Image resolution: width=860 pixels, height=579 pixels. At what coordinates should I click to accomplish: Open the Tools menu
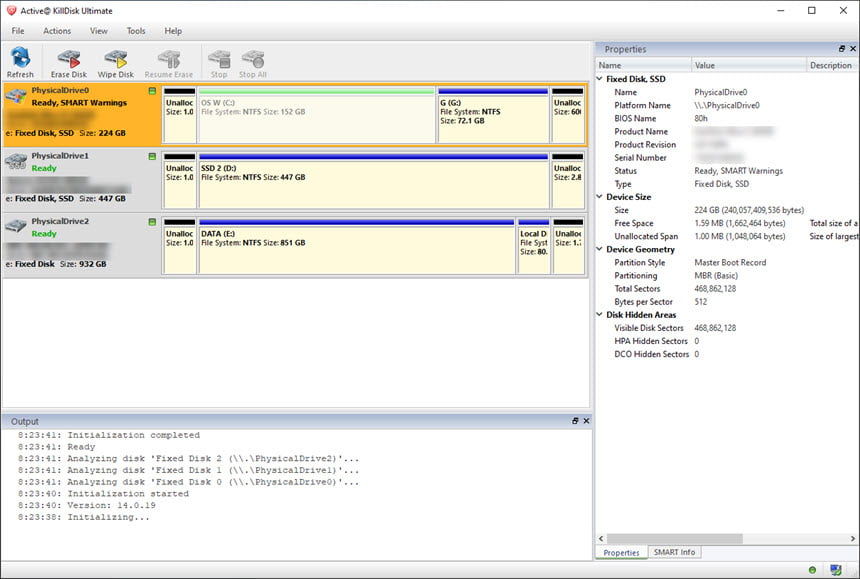(136, 31)
